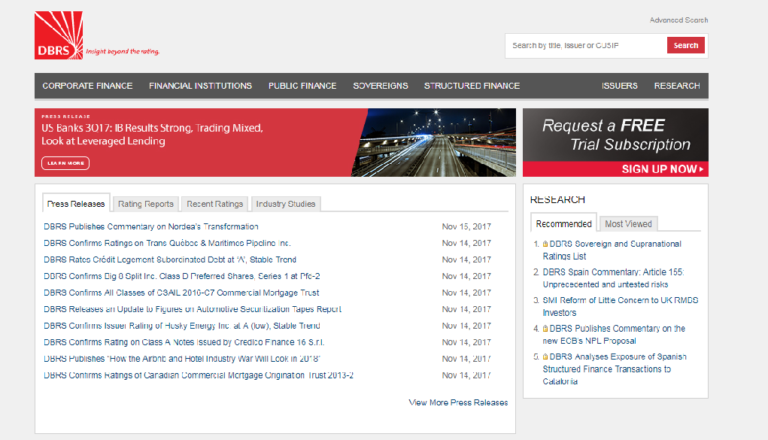The image size is (768, 440).
Task: Open Credico Finance 16 S.r.l. link
Action: [184, 342]
